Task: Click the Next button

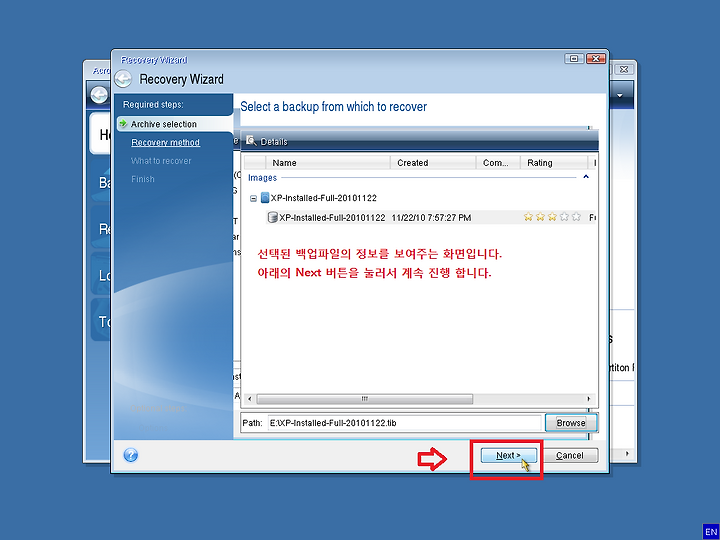Action: click(x=509, y=456)
